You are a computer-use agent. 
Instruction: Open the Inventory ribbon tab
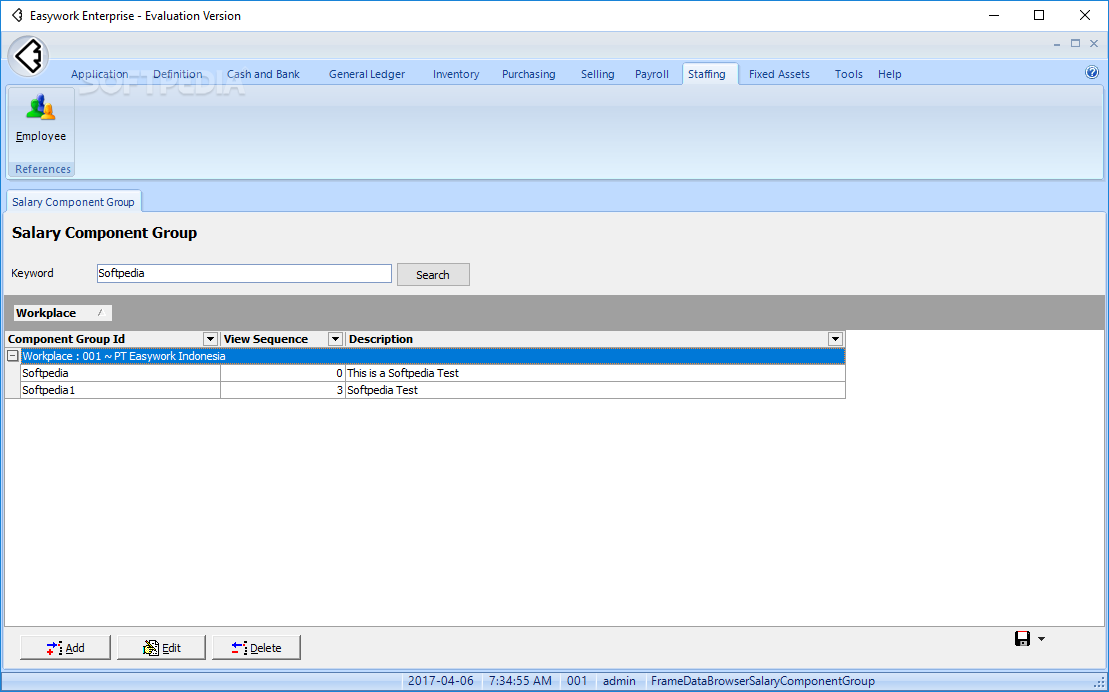[x=456, y=74]
